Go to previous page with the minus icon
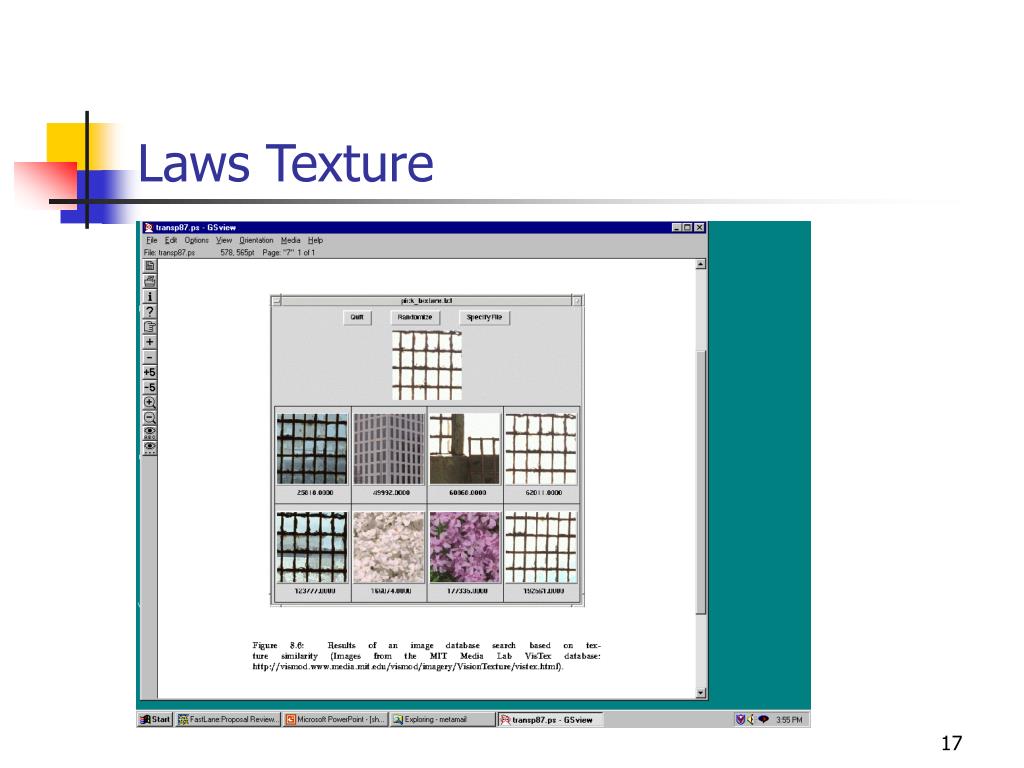The height and width of the screenshot is (768, 1024). 150,357
